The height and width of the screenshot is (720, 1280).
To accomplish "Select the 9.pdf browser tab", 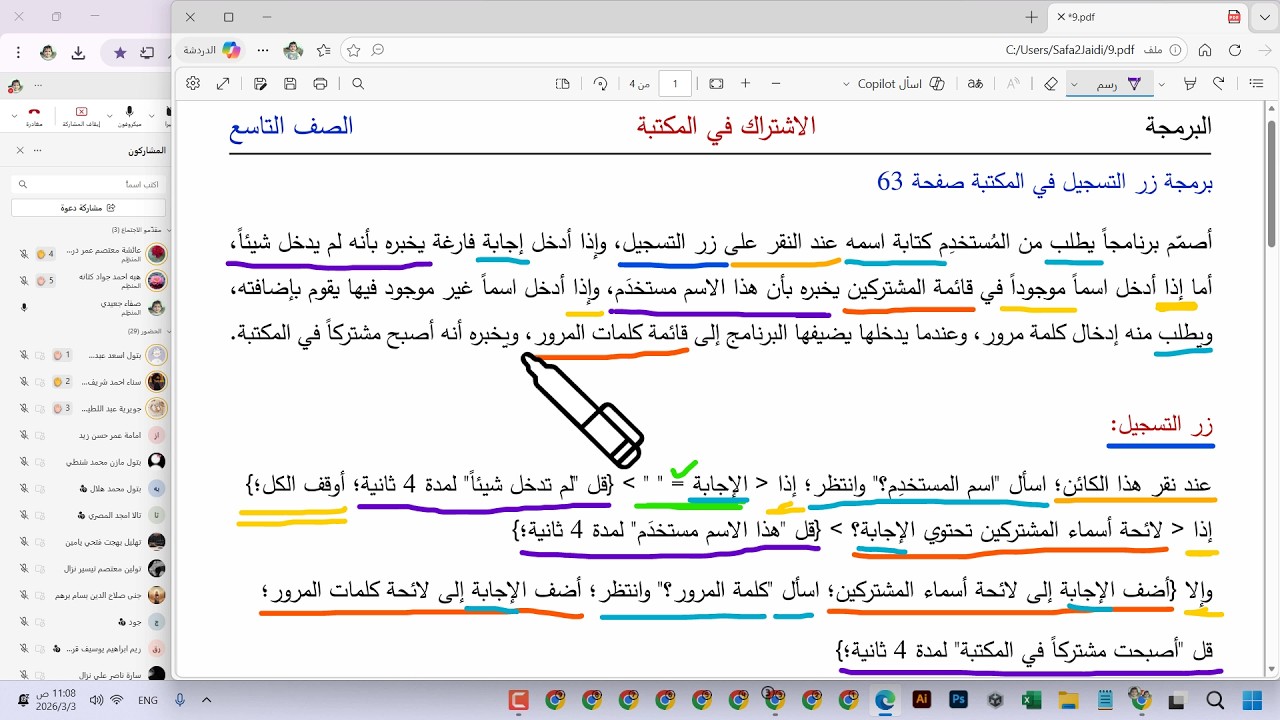I will [x=1146, y=17].
